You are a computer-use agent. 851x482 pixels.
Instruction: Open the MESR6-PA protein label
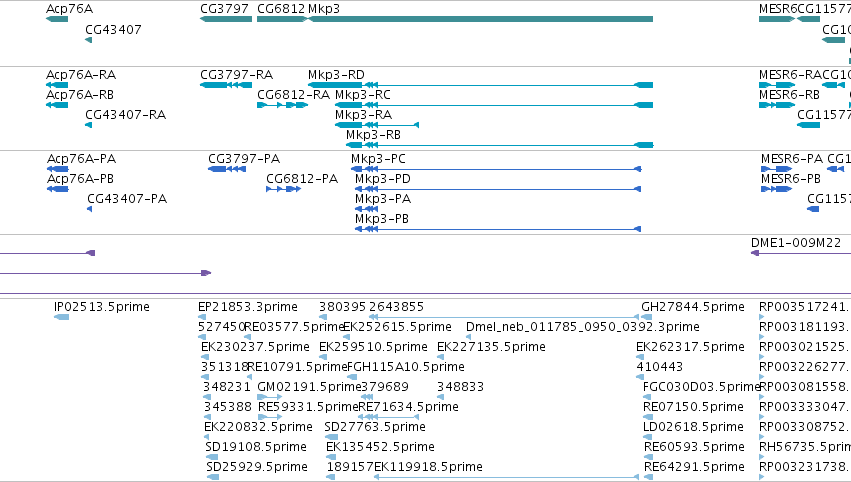(792, 159)
